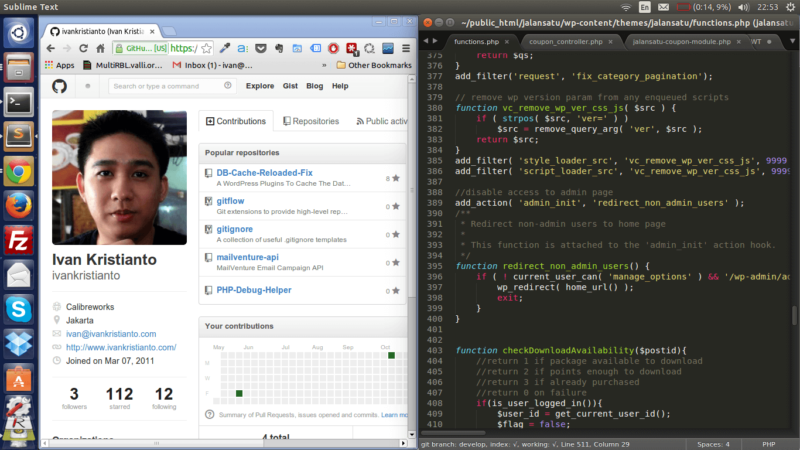This screenshot has width=800, height=450.
Task: Open keyboard layout En indicator
Action: click(645, 7)
